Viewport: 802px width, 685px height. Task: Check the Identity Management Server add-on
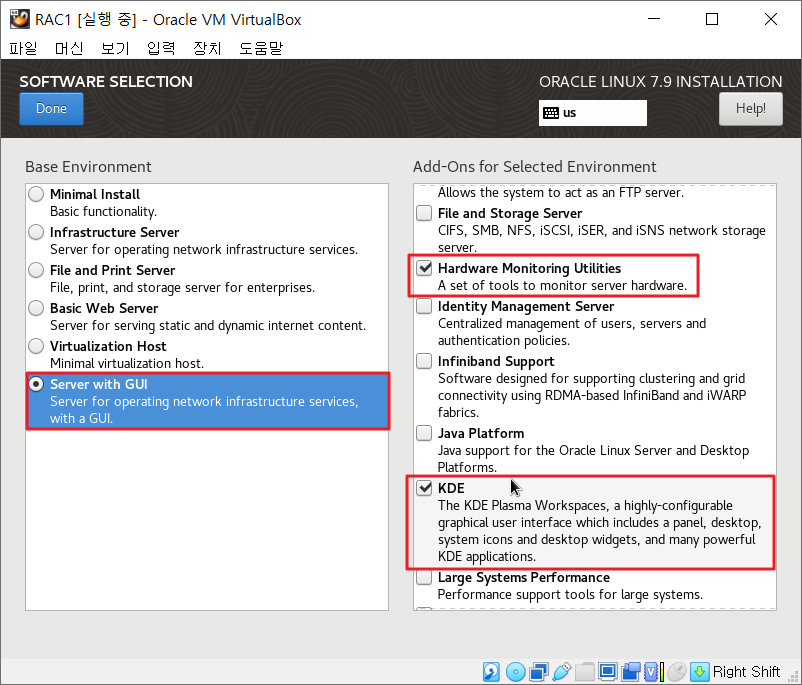click(424, 306)
